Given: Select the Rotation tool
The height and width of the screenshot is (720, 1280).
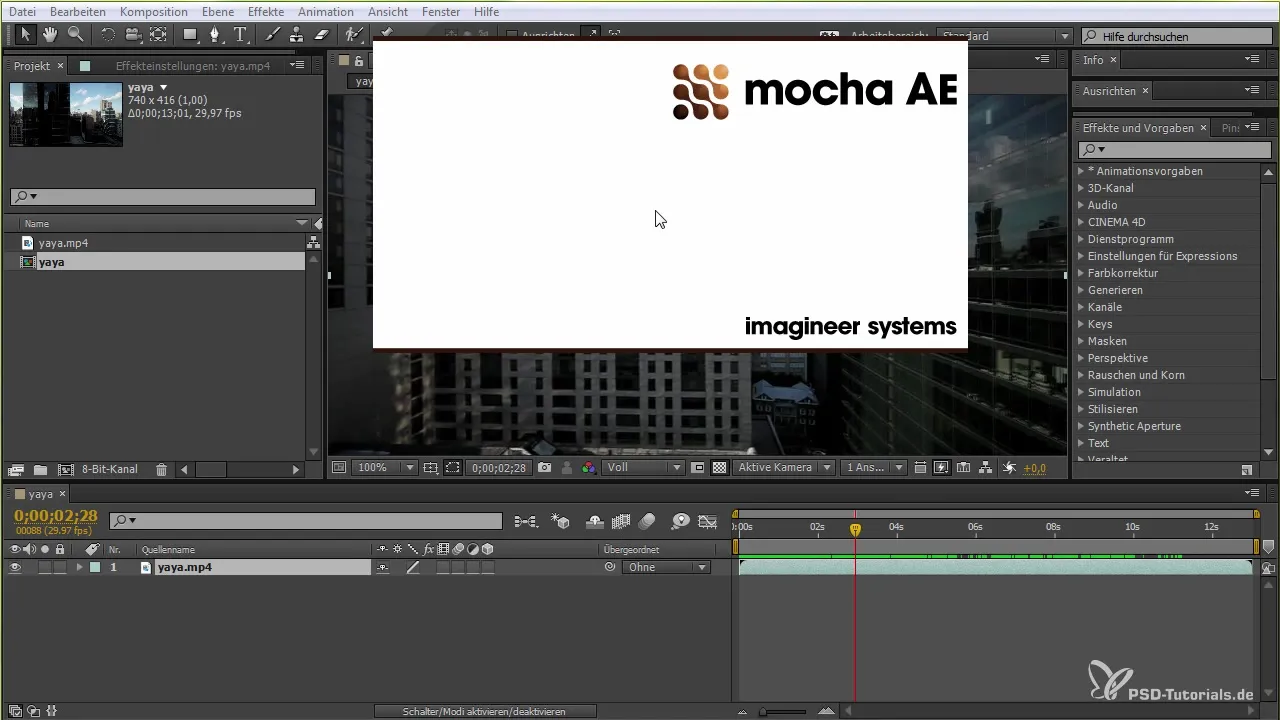Looking at the screenshot, I should [107, 35].
